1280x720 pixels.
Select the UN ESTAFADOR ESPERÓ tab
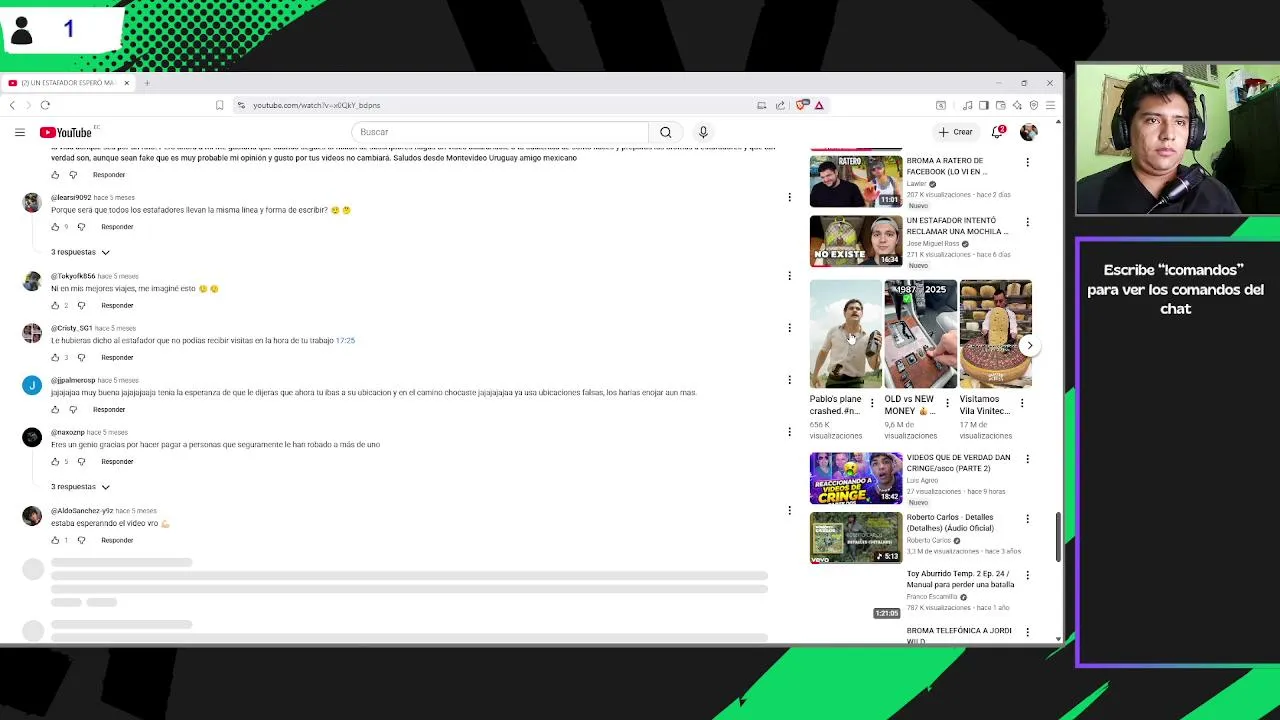[66, 83]
